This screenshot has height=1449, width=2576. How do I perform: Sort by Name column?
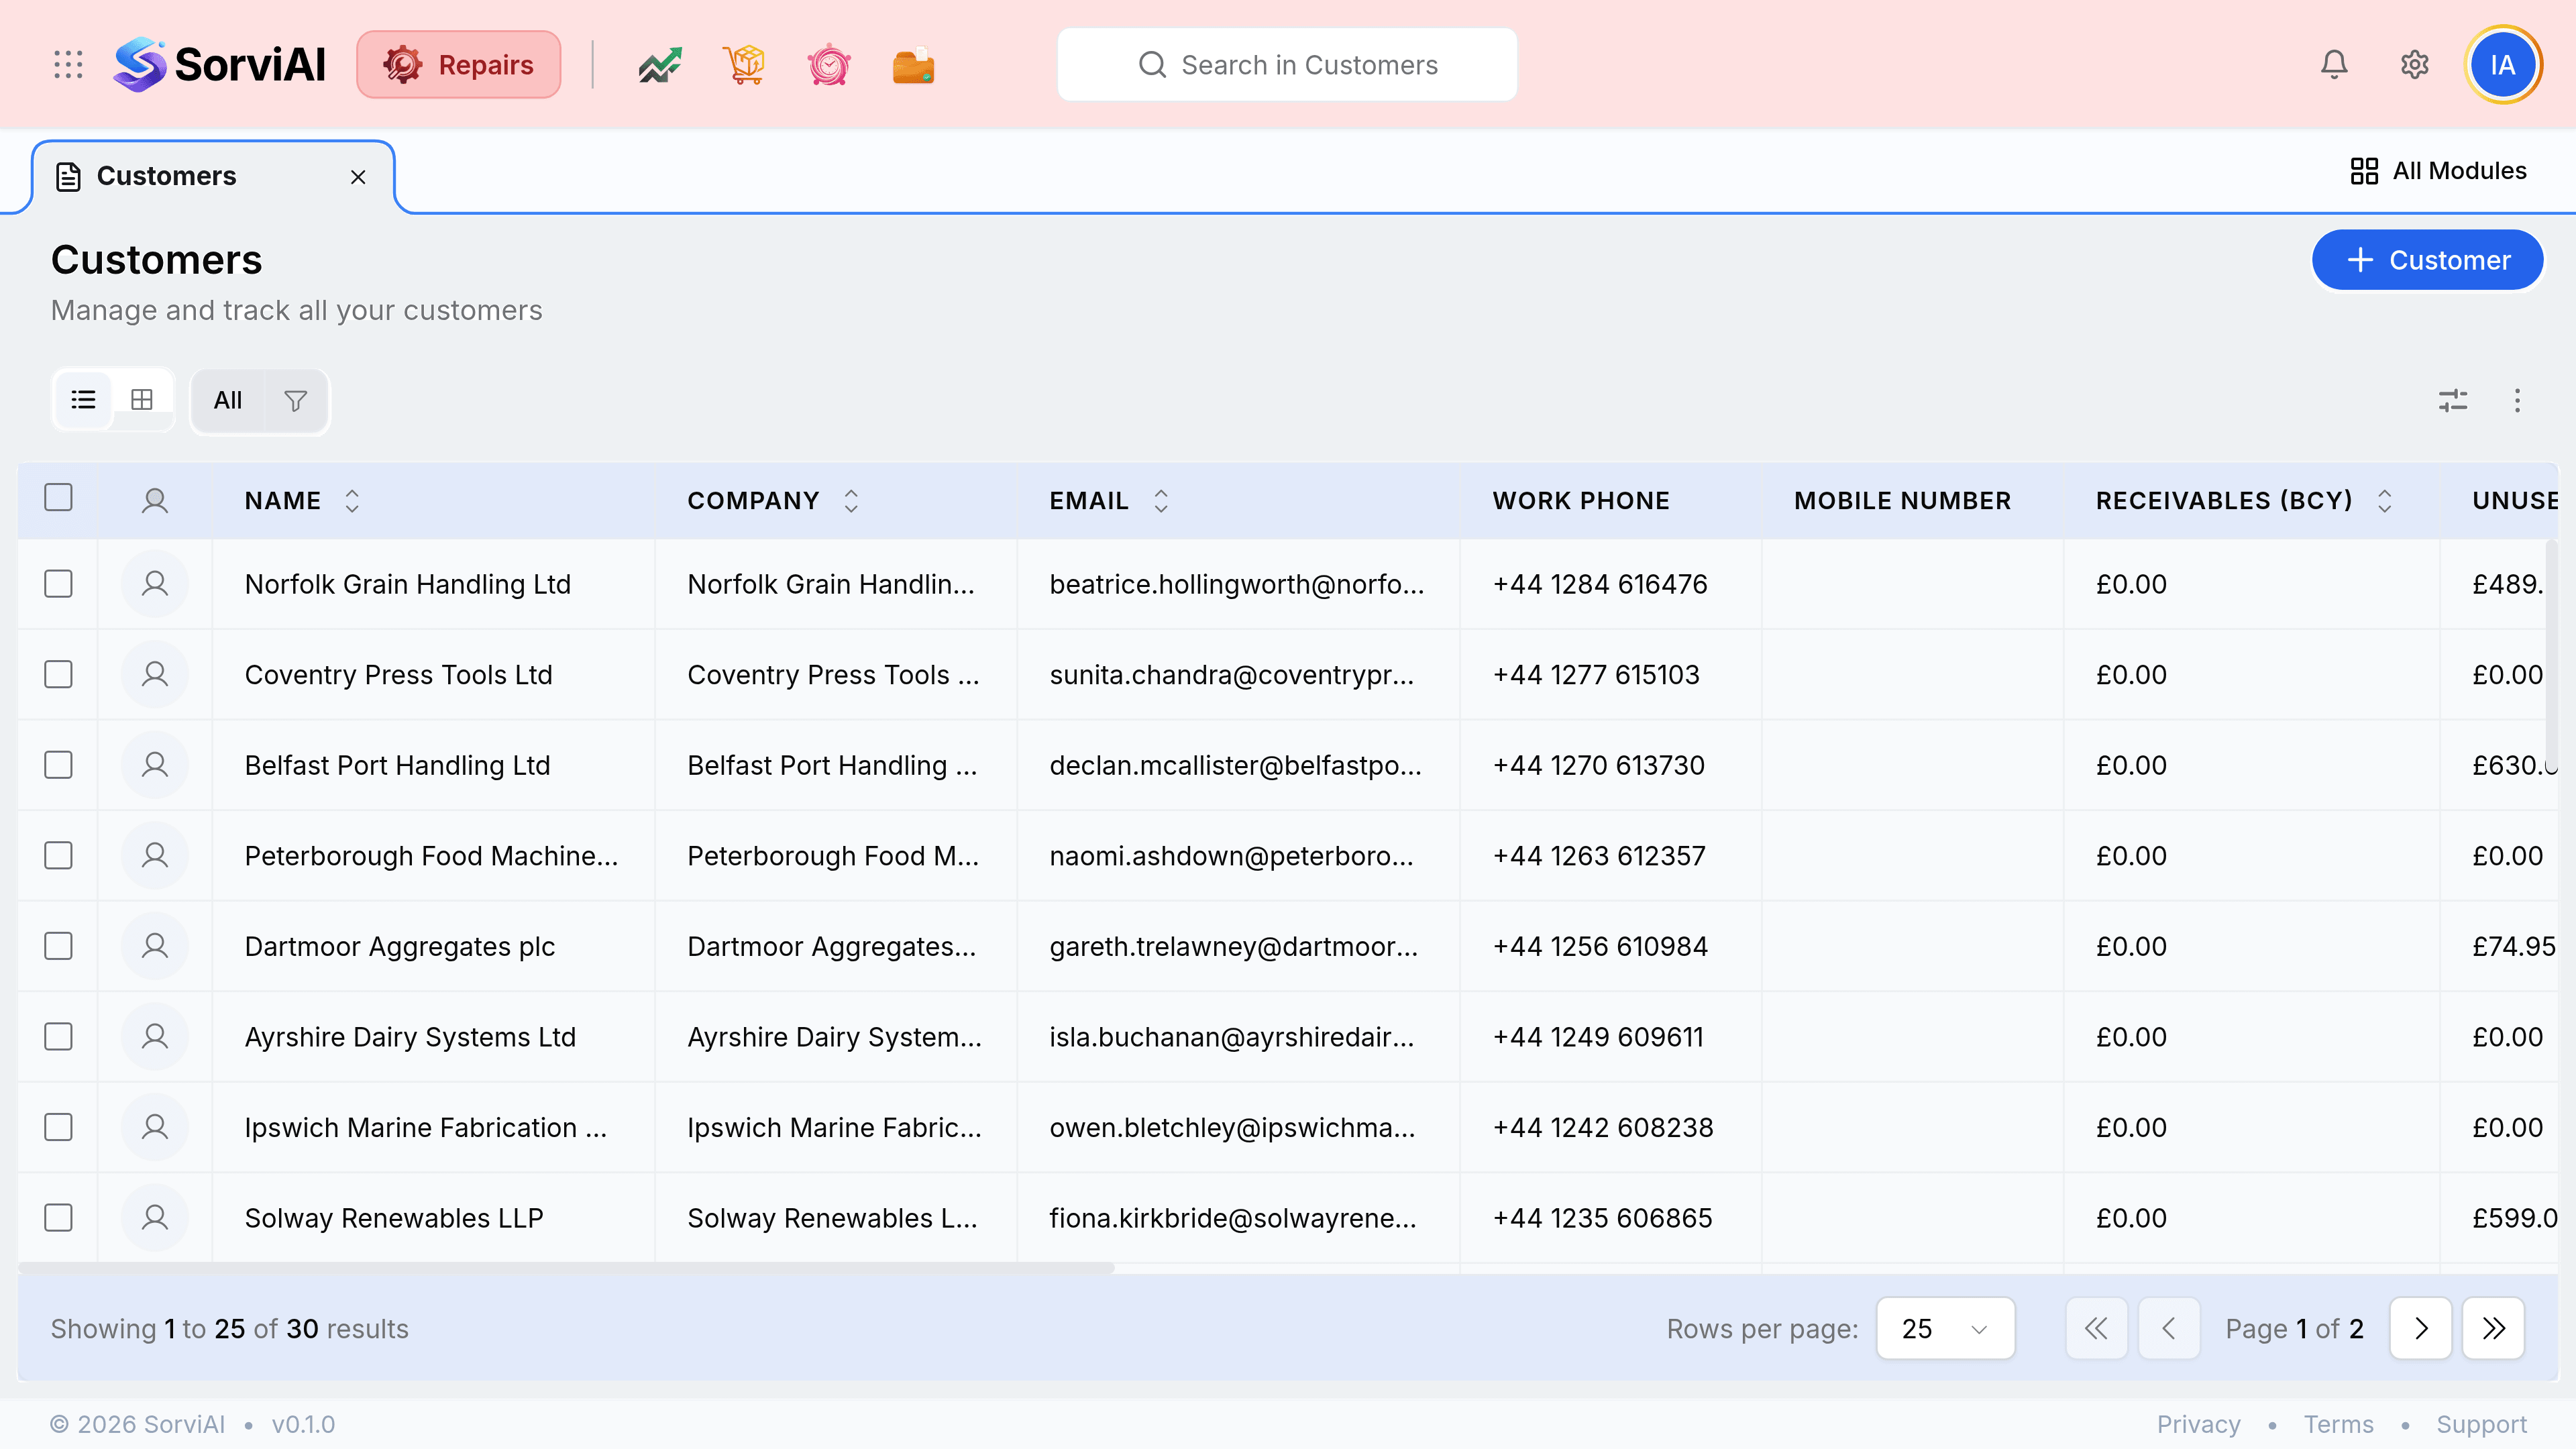click(x=352, y=501)
